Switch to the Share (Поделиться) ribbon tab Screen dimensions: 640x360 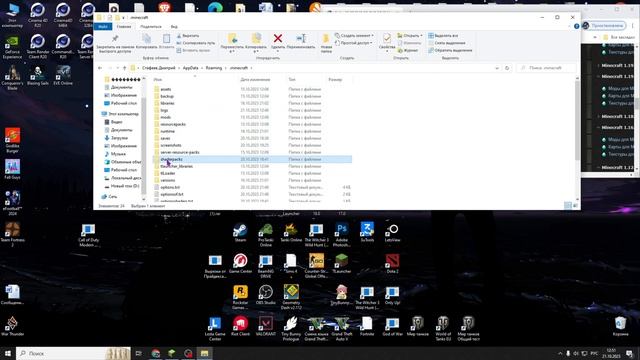tap(151, 27)
